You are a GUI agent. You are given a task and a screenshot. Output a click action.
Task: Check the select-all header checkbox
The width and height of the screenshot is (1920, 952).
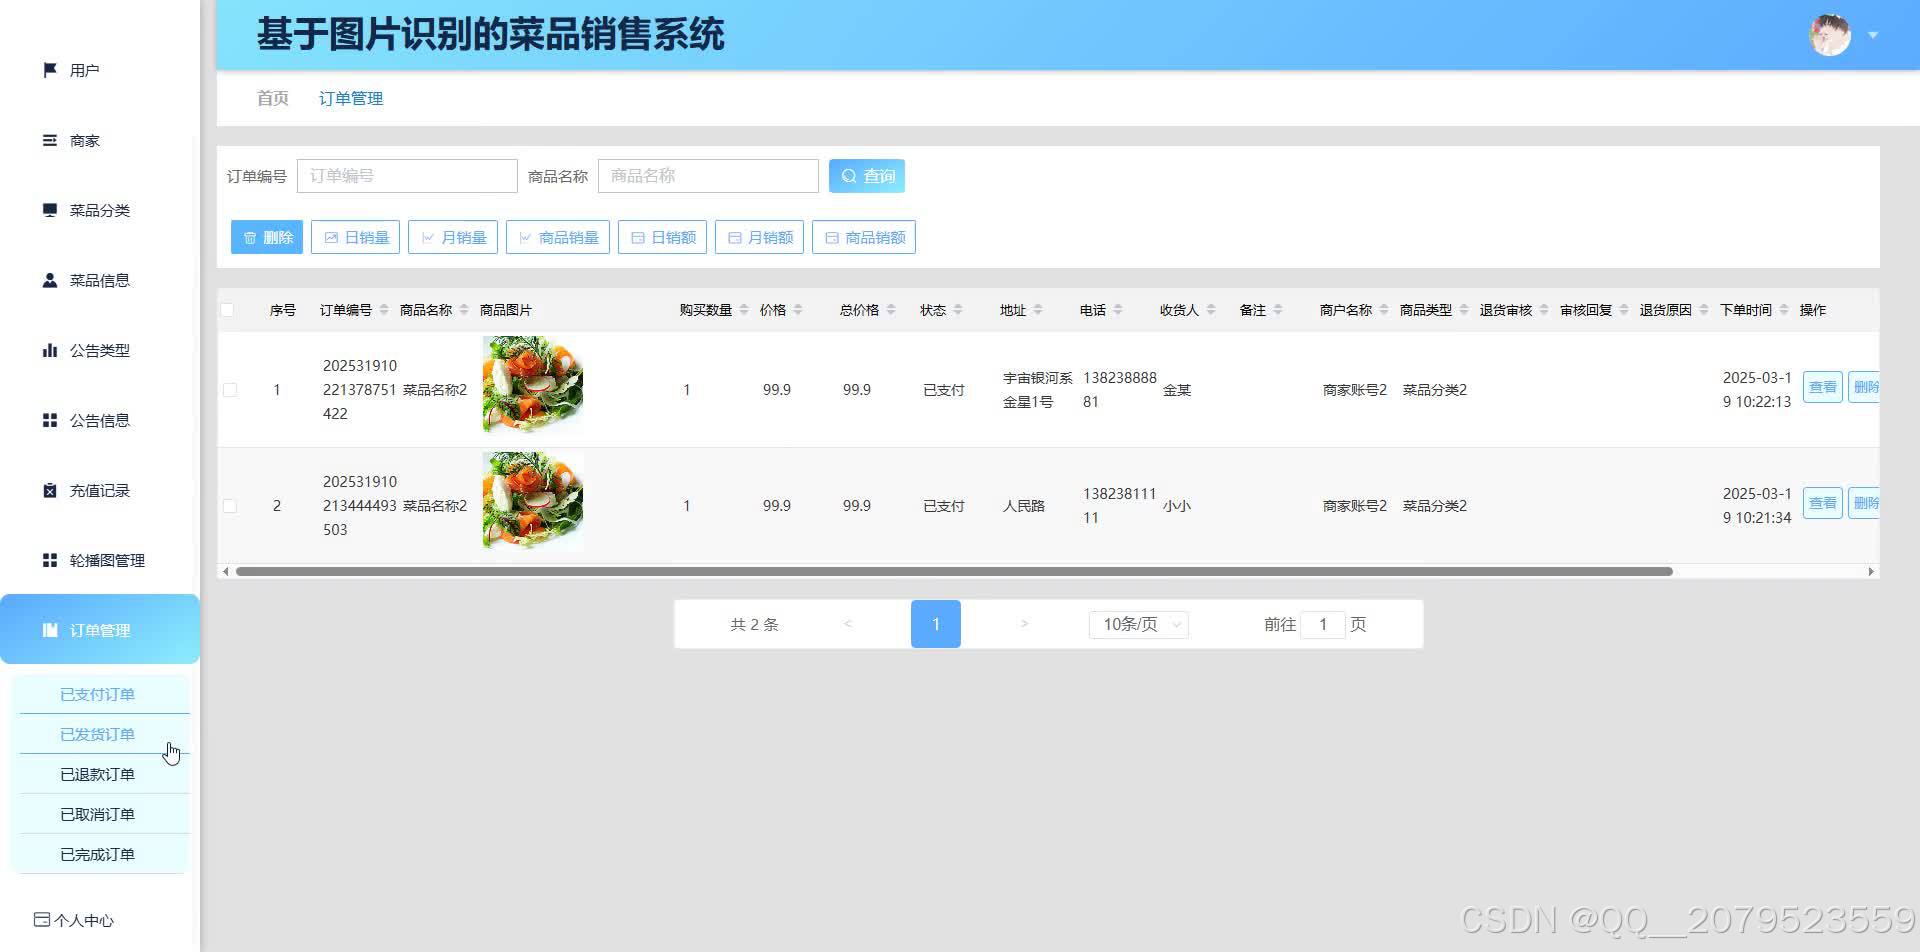[228, 310]
